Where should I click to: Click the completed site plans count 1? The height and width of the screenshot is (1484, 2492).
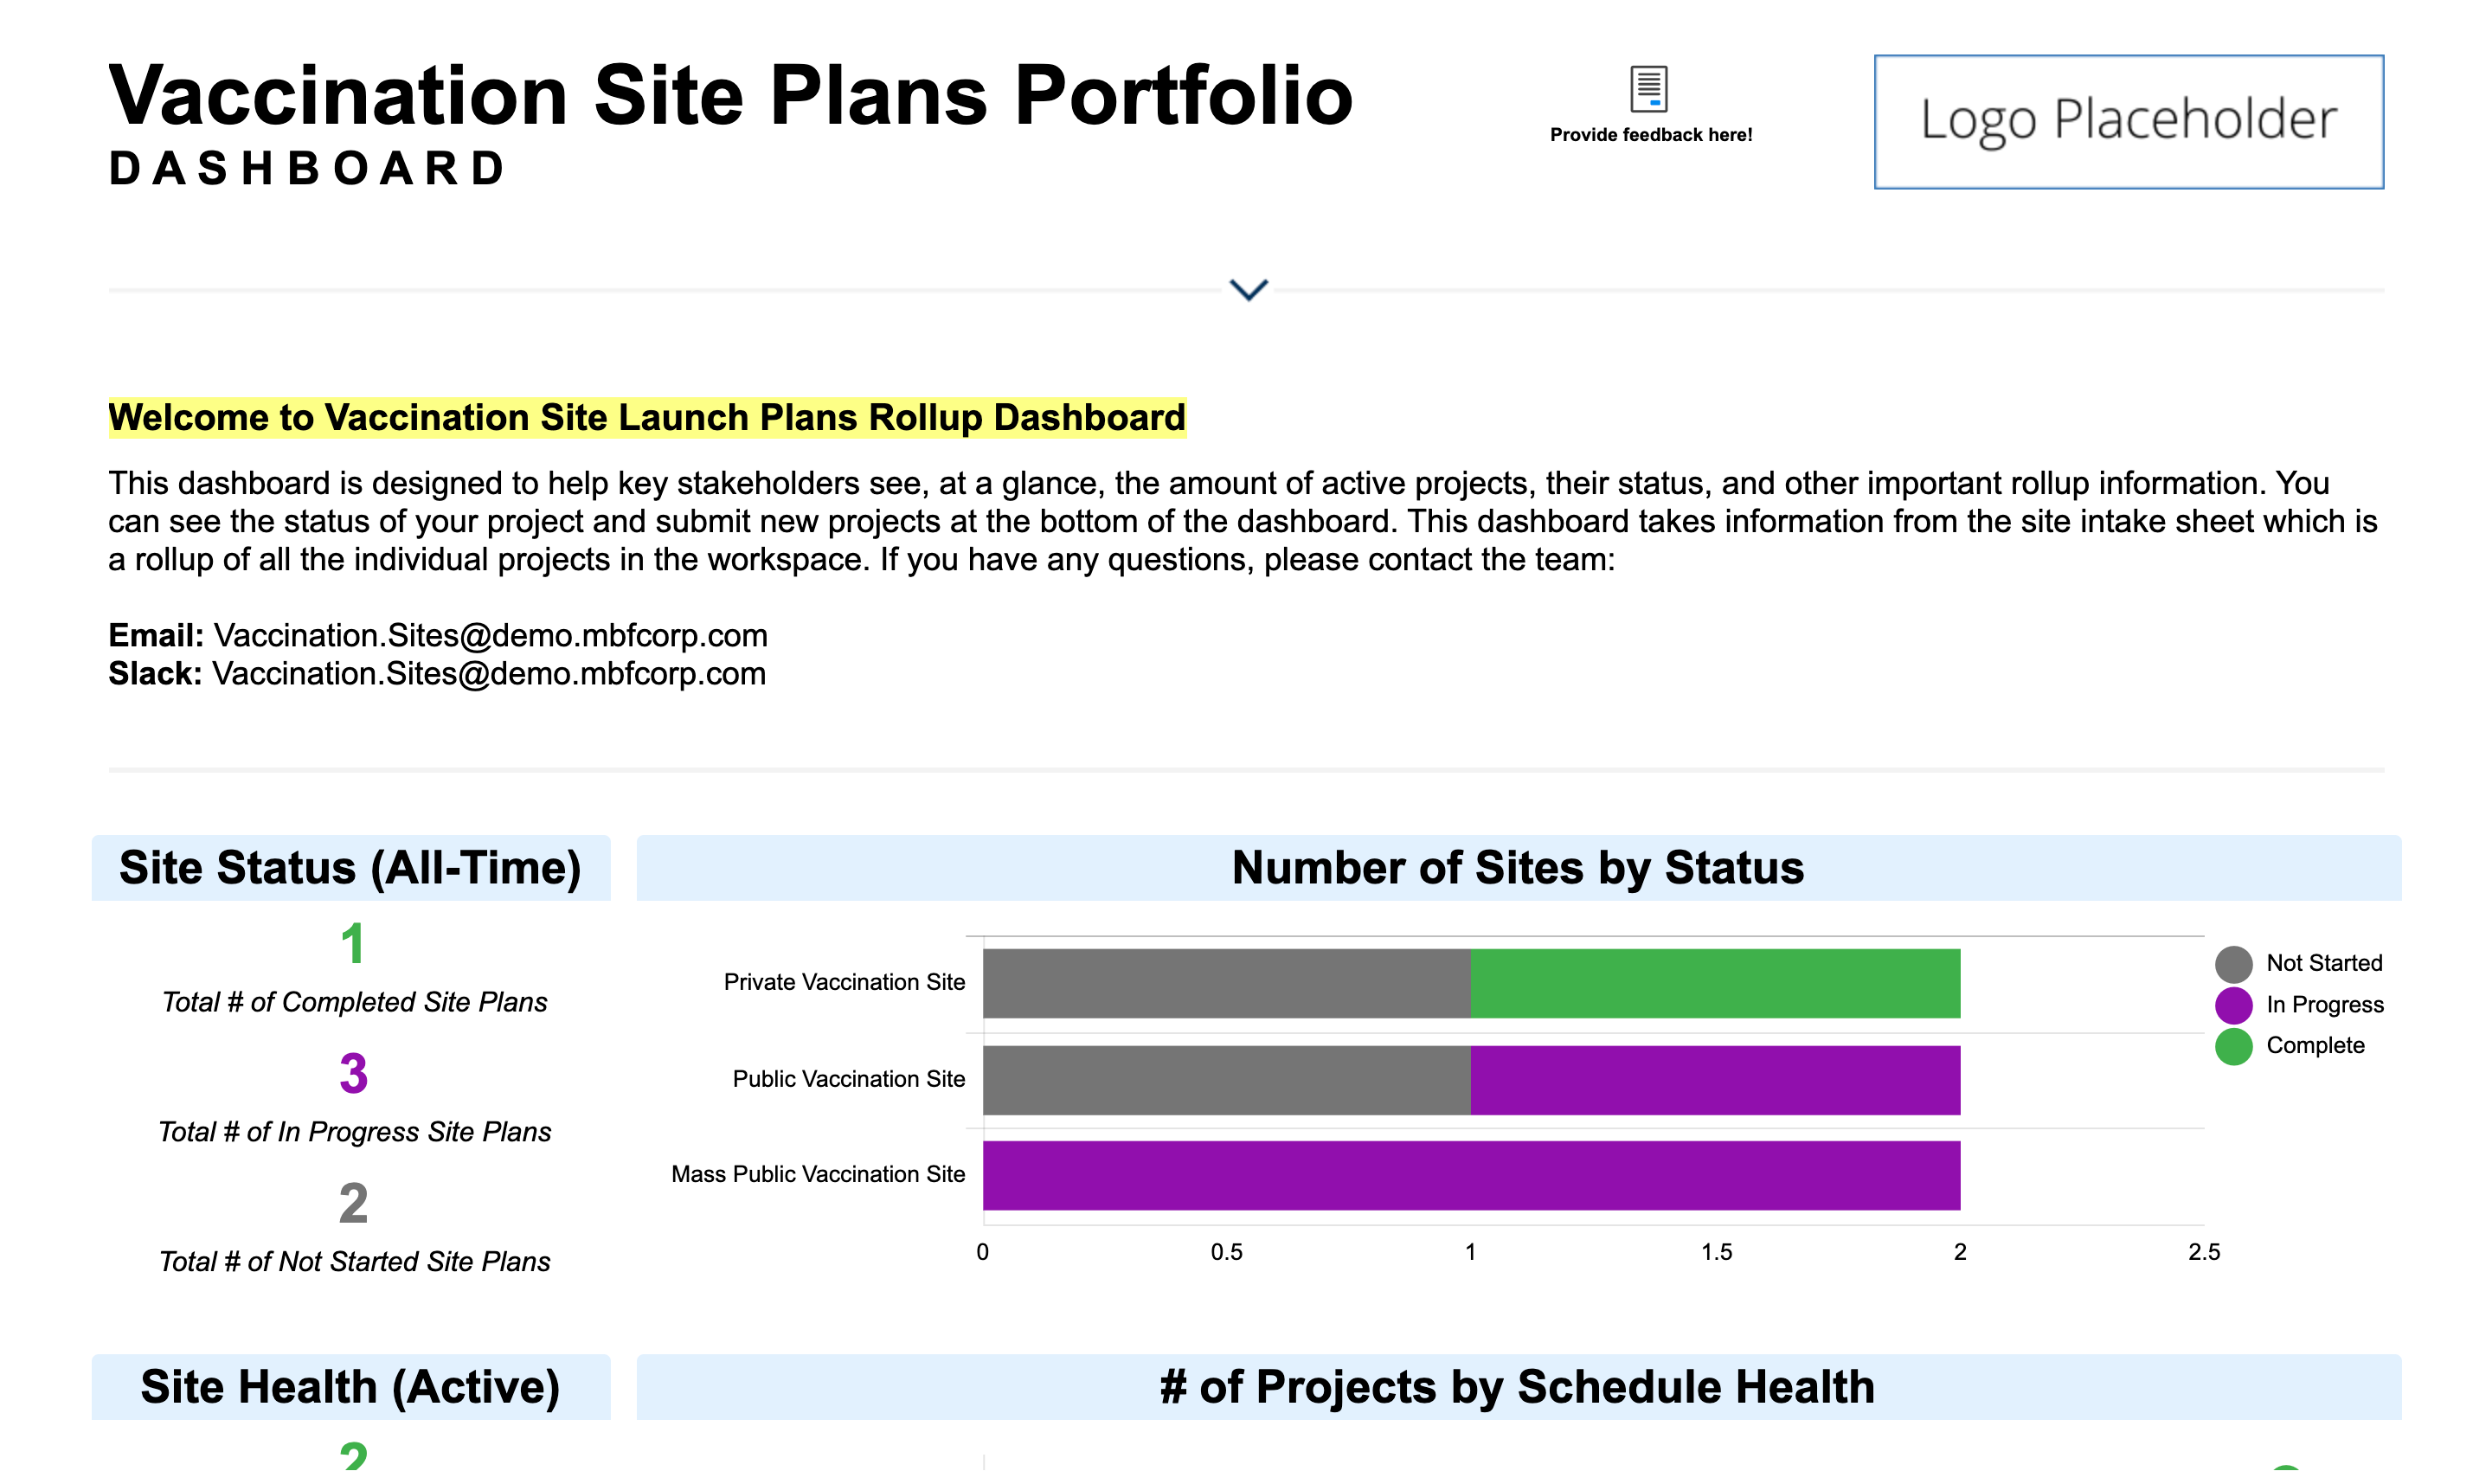click(x=352, y=944)
